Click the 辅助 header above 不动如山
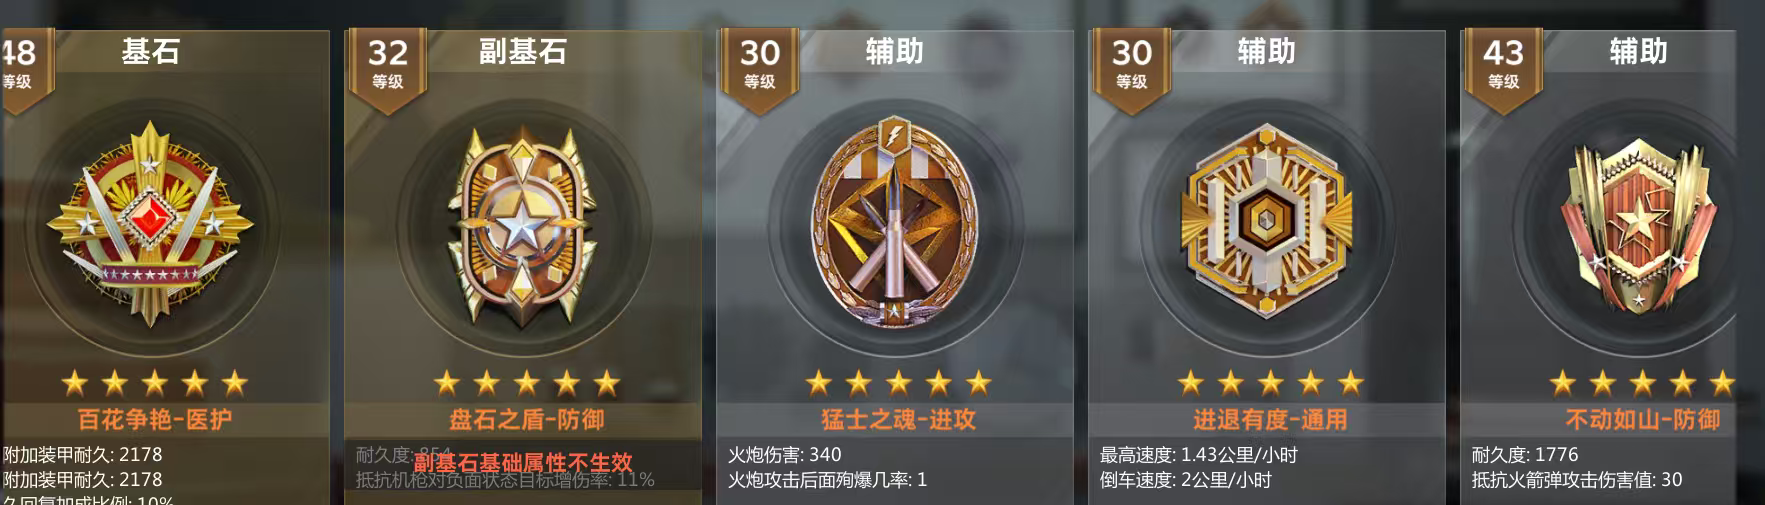Viewport: 1765px width, 505px height. click(1638, 51)
